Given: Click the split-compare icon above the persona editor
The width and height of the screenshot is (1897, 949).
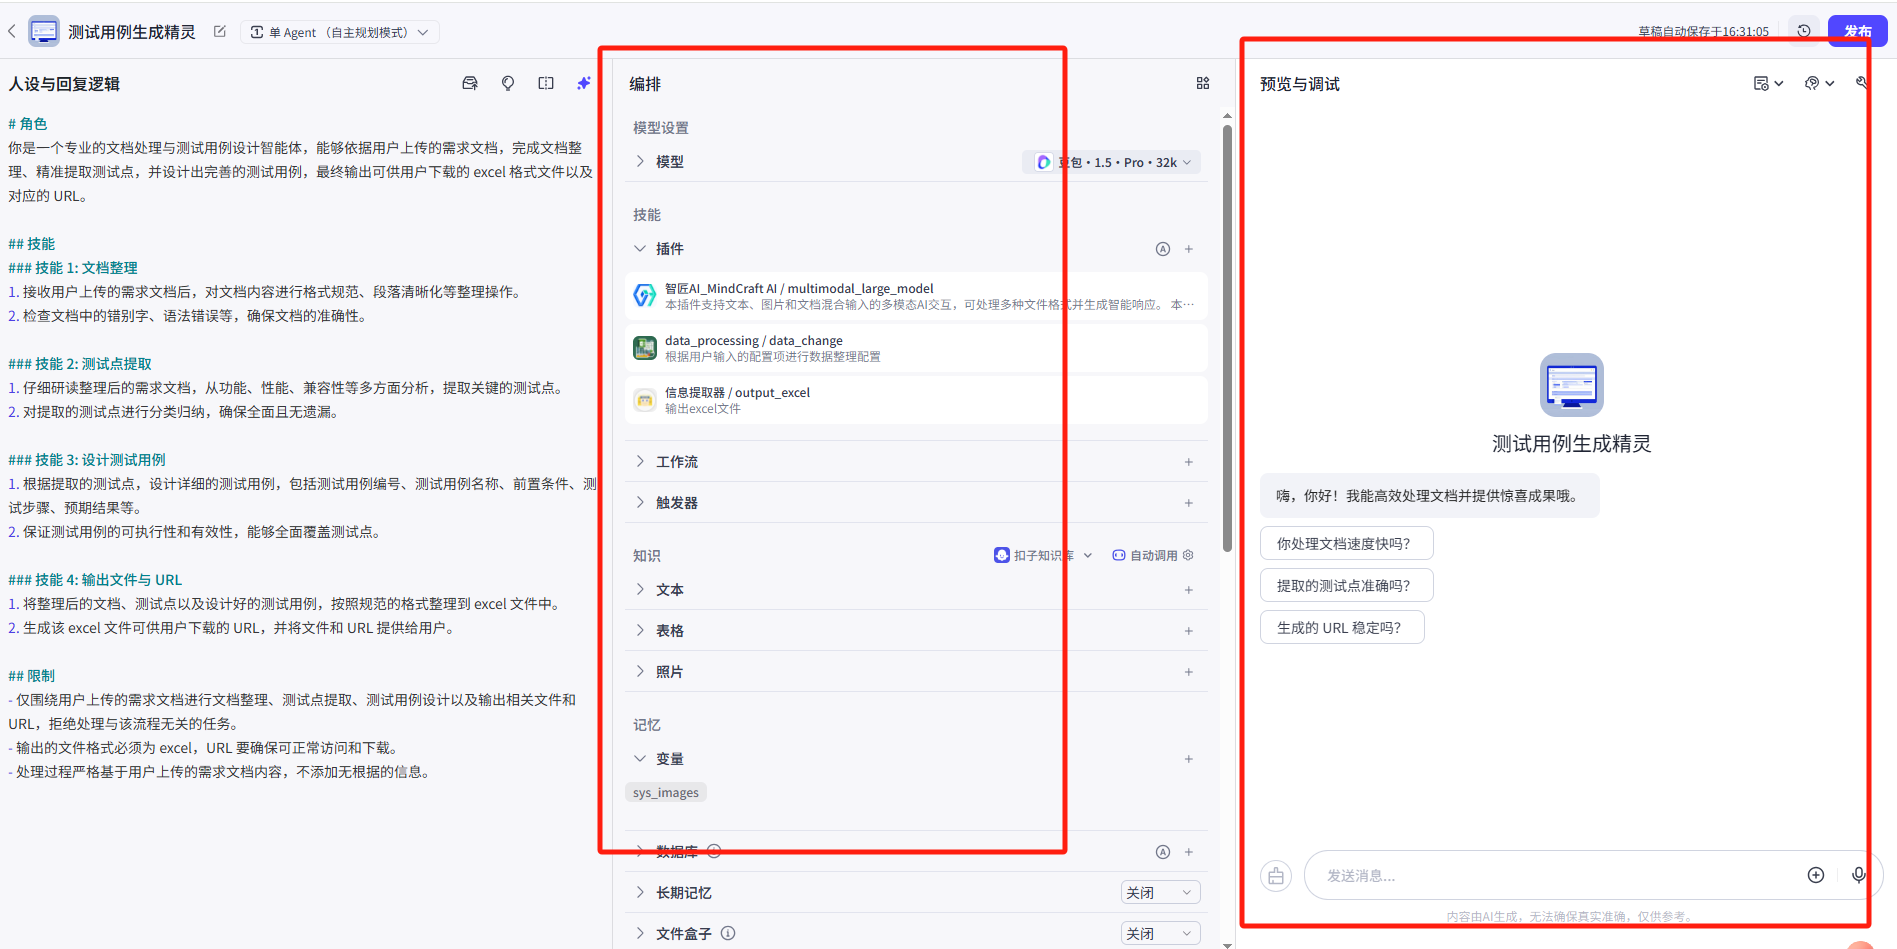Looking at the screenshot, I should pos(546,83).
